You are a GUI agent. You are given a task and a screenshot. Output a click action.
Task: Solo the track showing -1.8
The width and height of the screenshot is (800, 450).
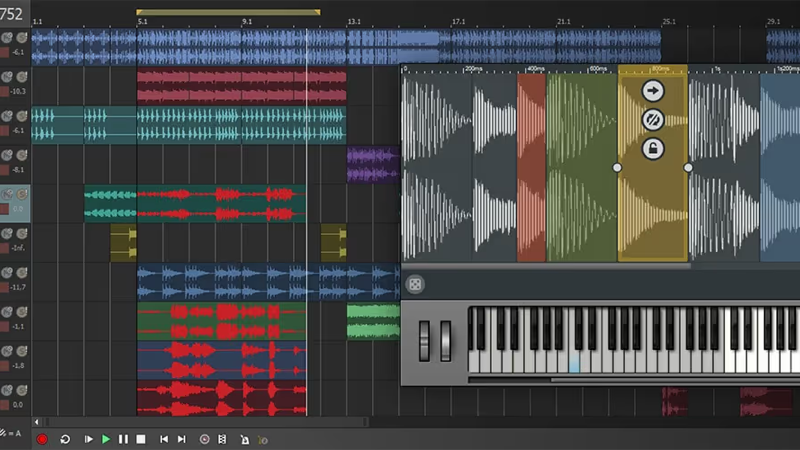click(21, 351)
